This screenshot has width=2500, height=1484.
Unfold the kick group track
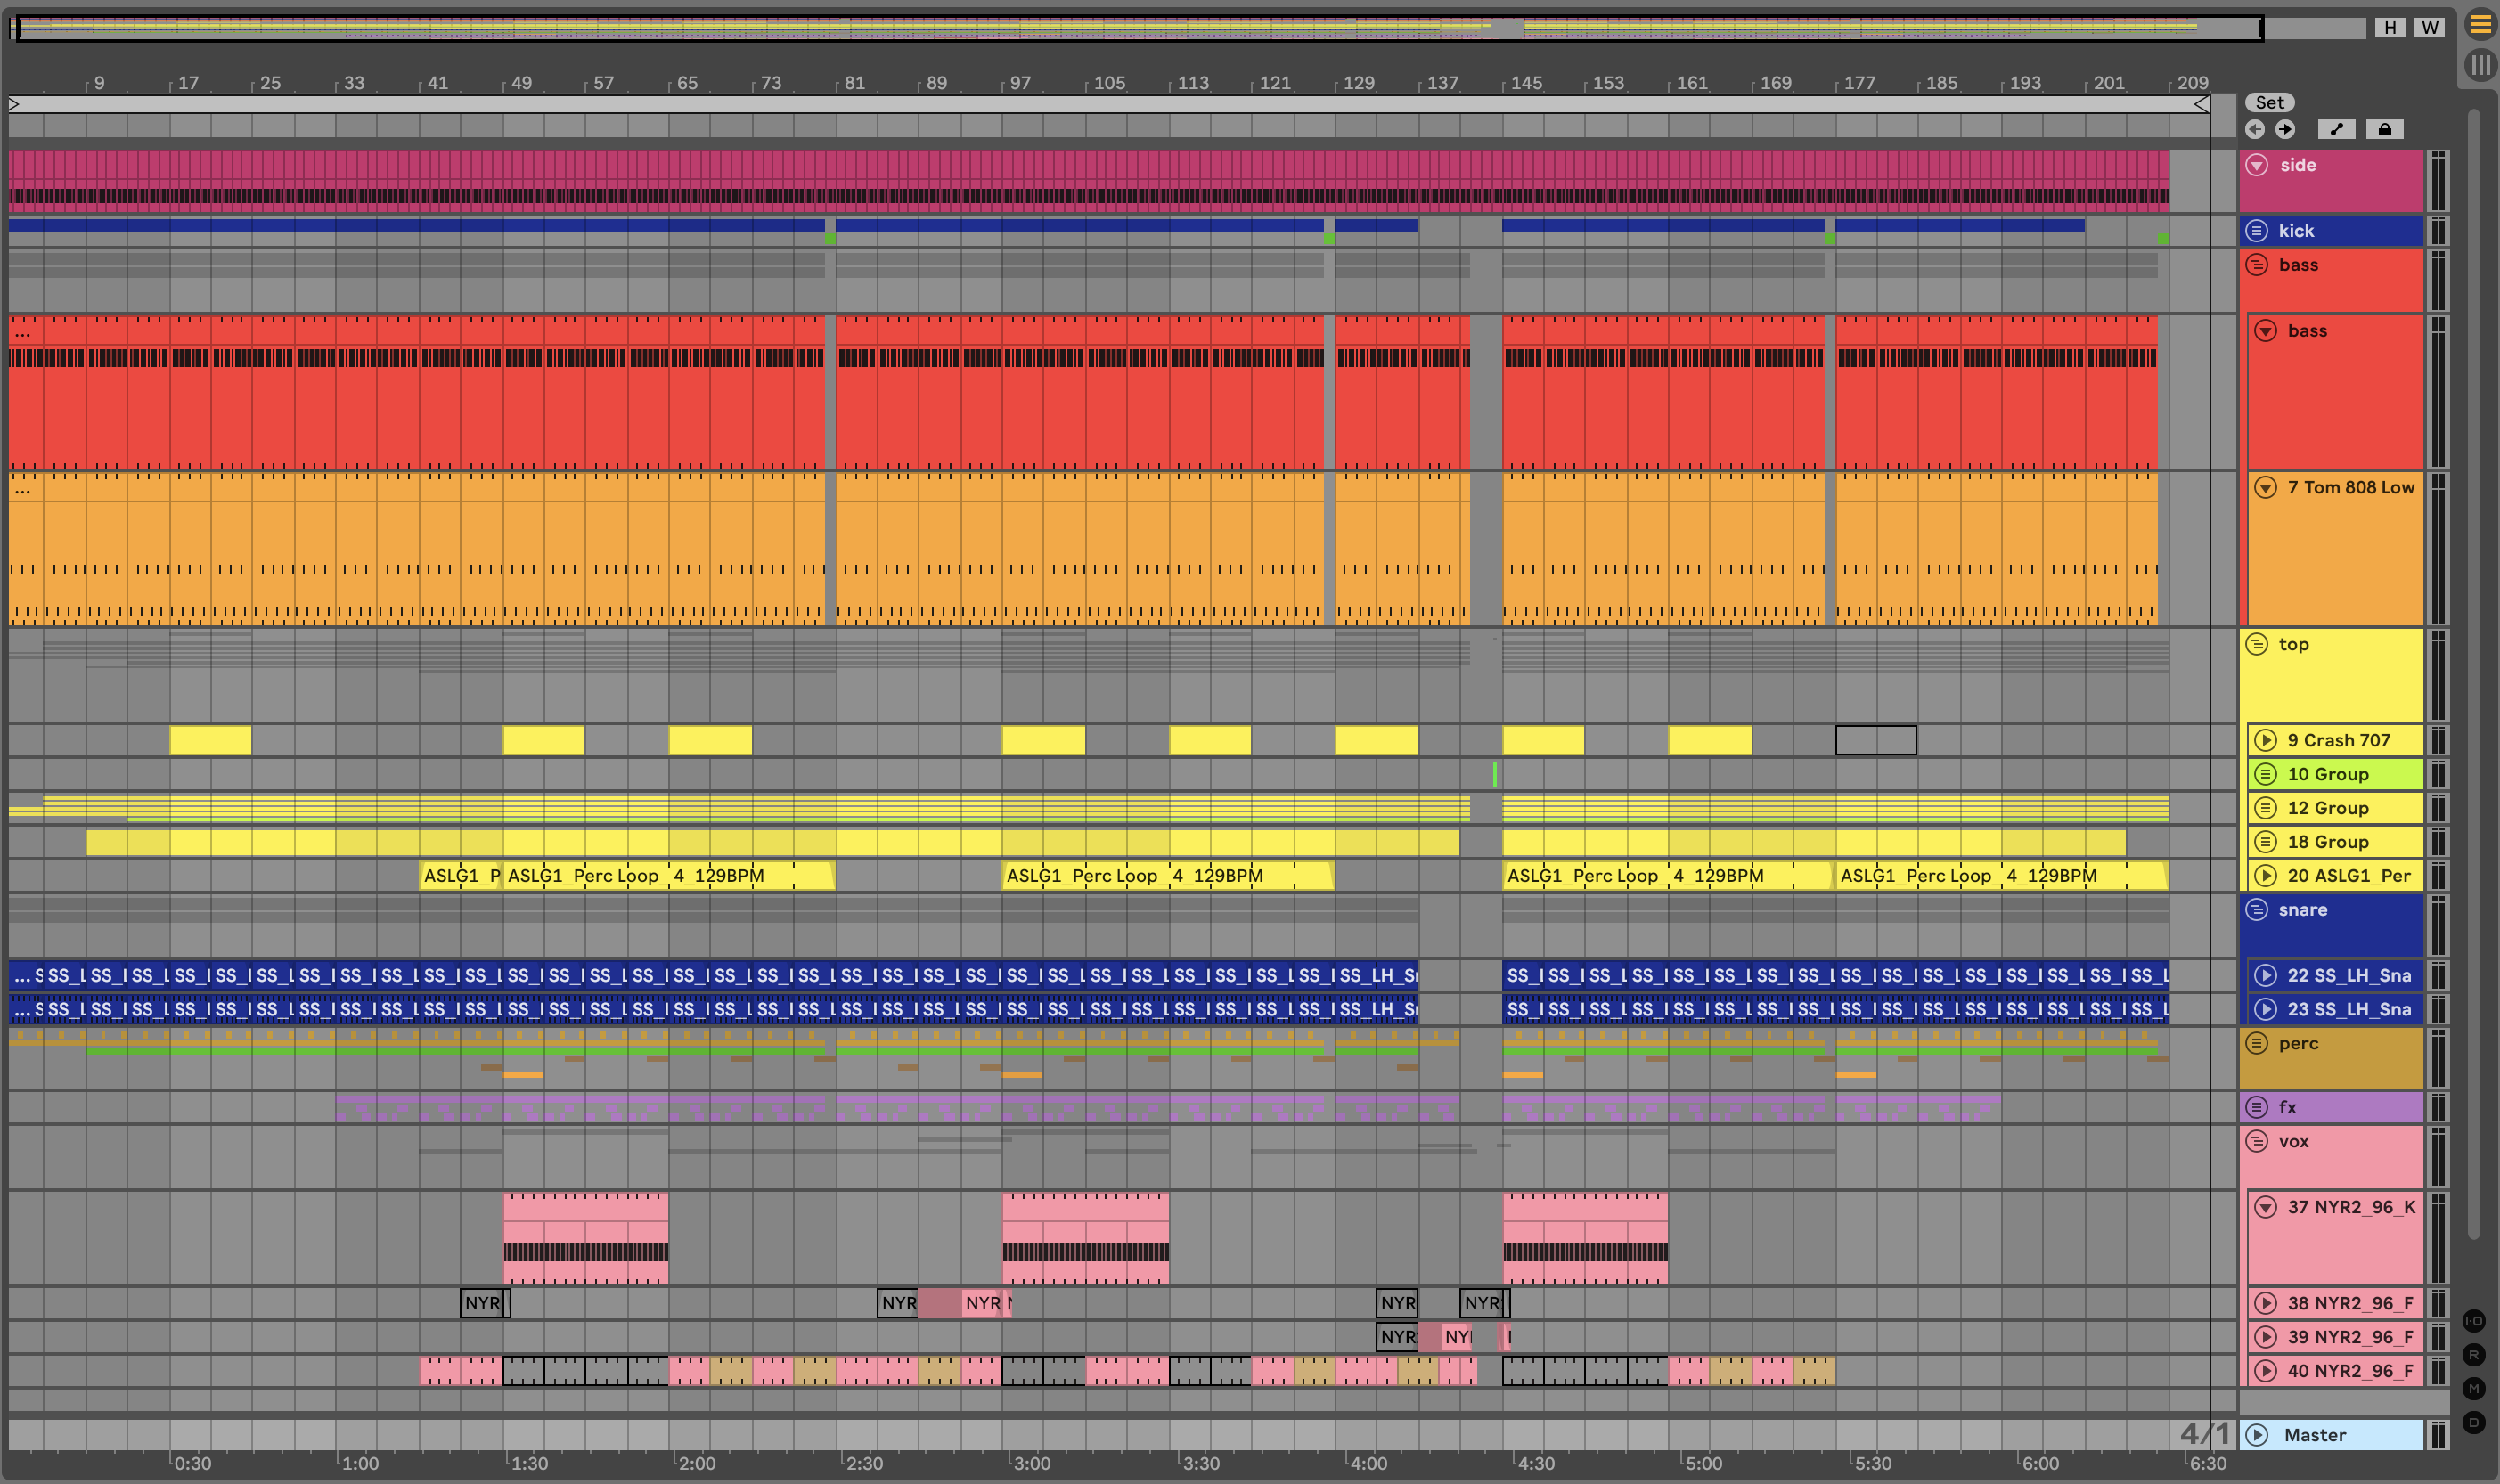point(2257,231)
